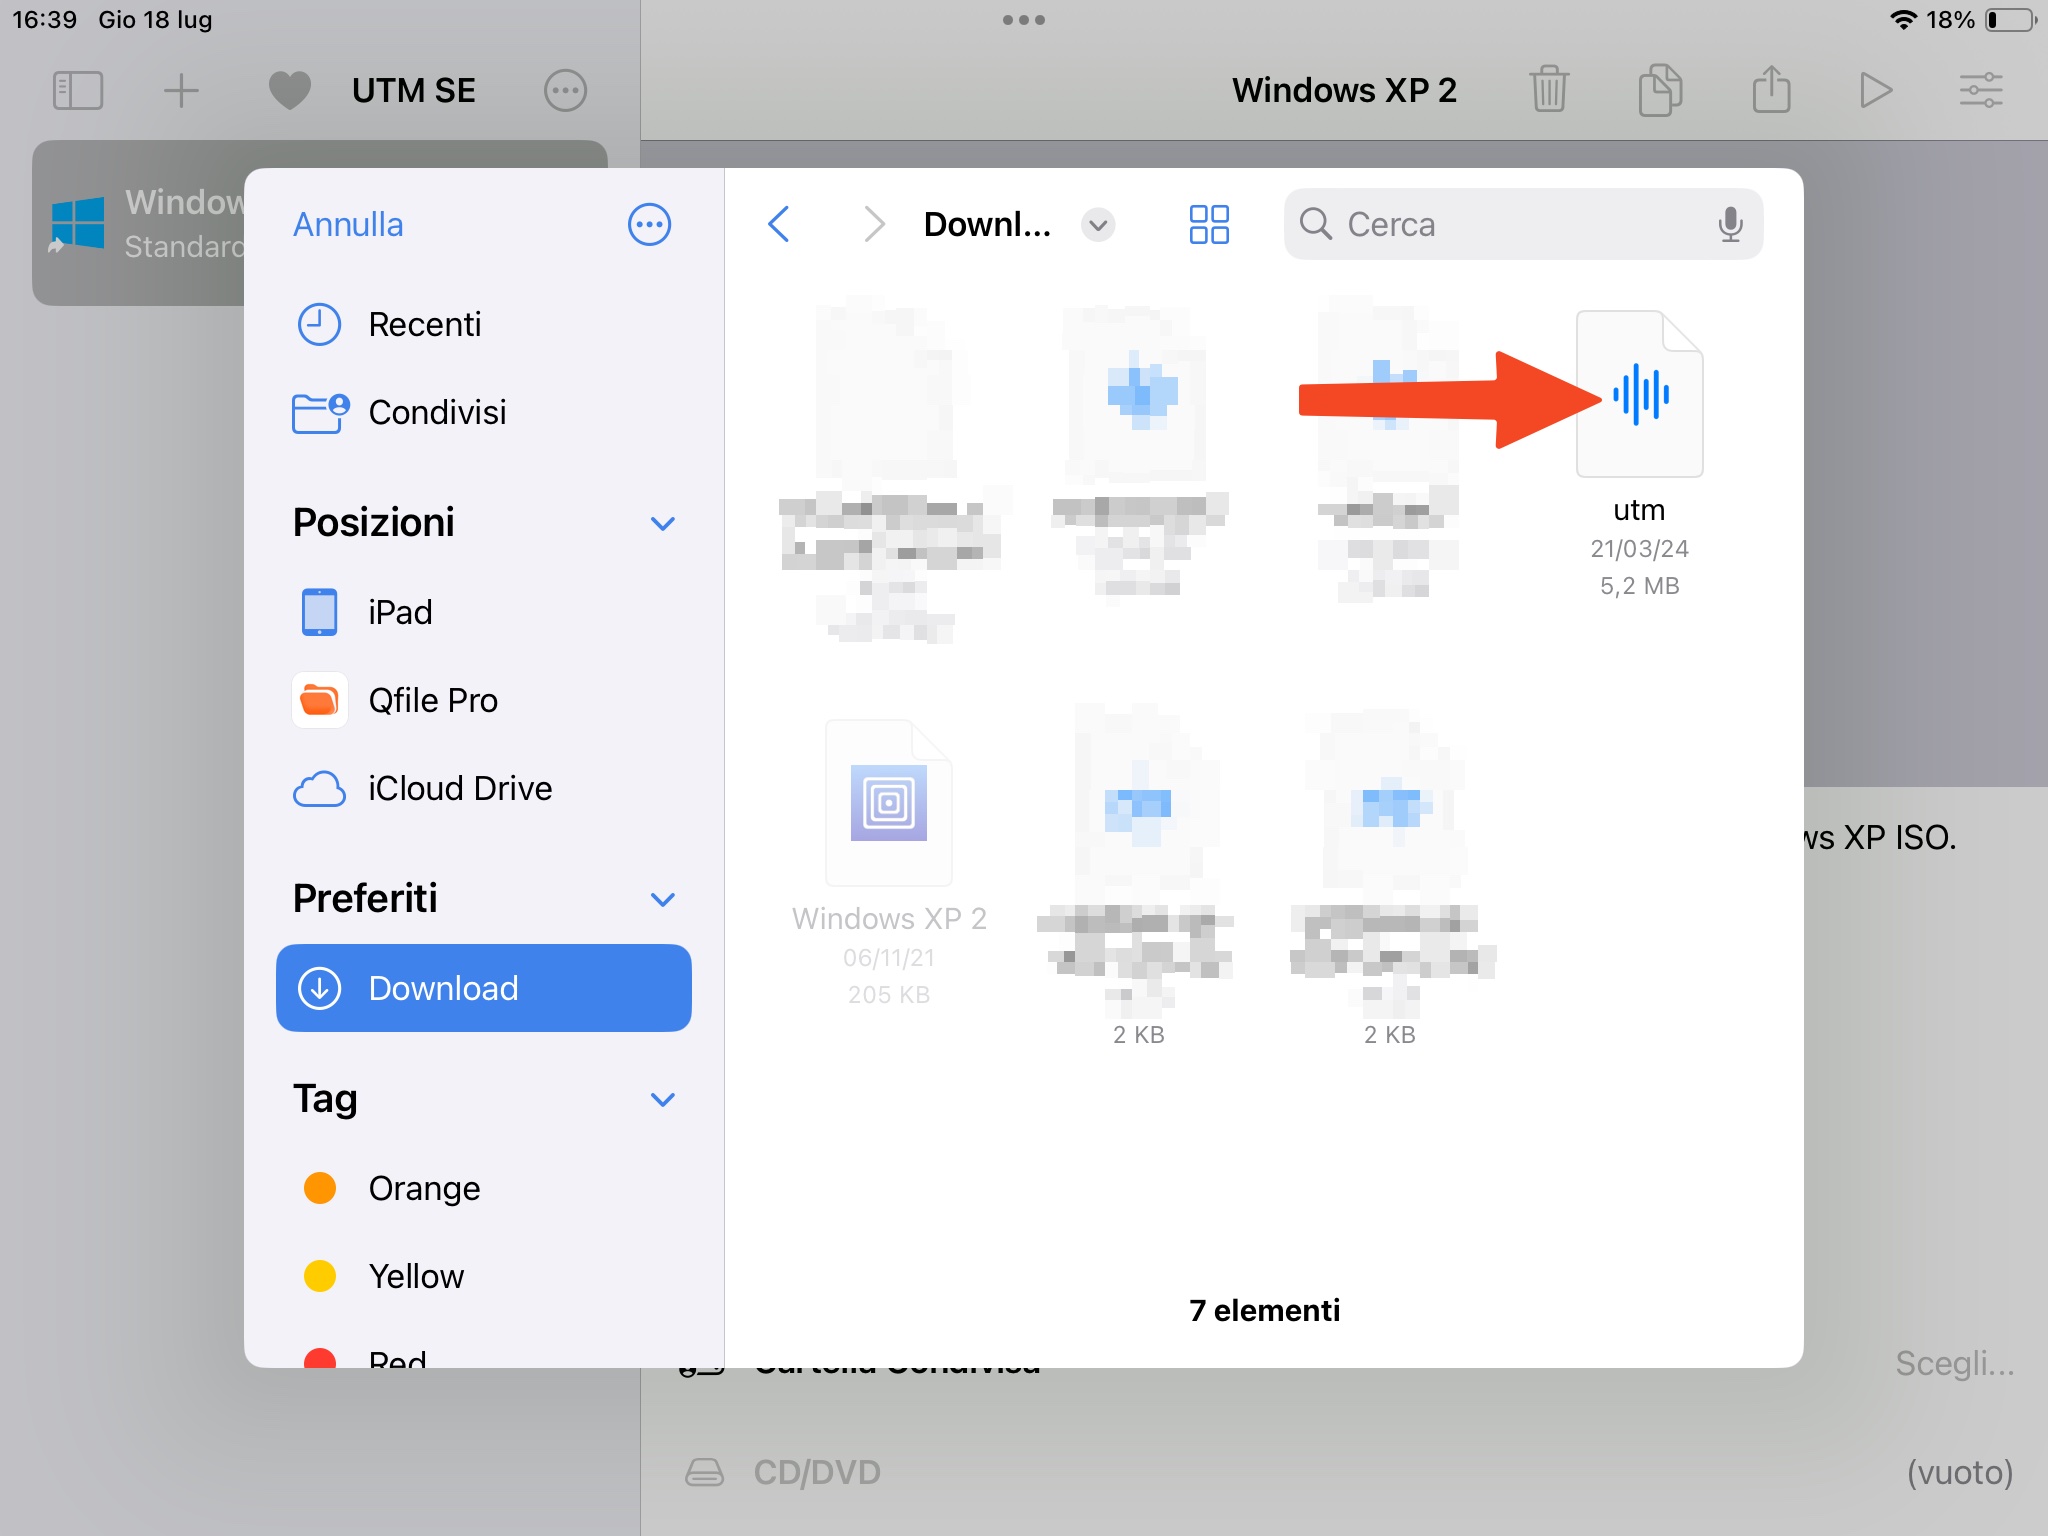The height and width of the screenshot is (1536, 2048).
Task: Open the file picker more options circle
Action: click(649, 224)
